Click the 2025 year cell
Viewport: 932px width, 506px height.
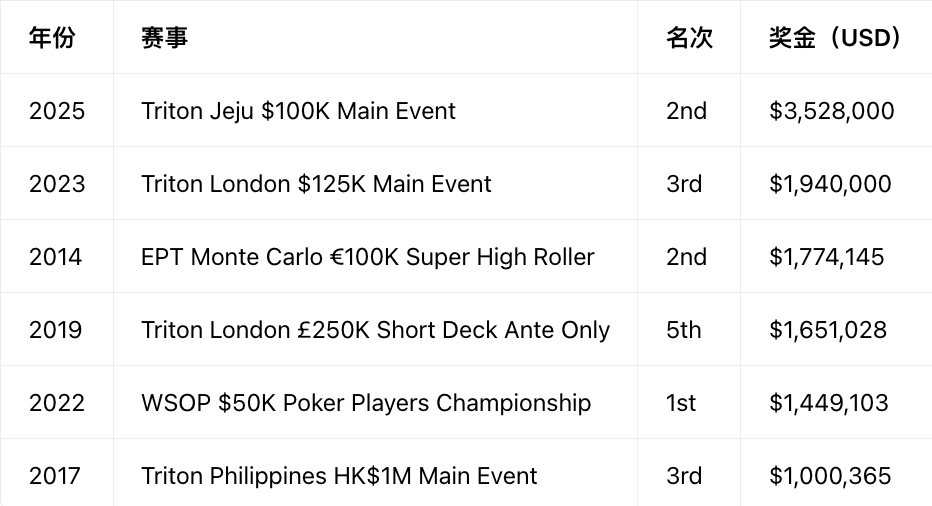tap(57, 111)
